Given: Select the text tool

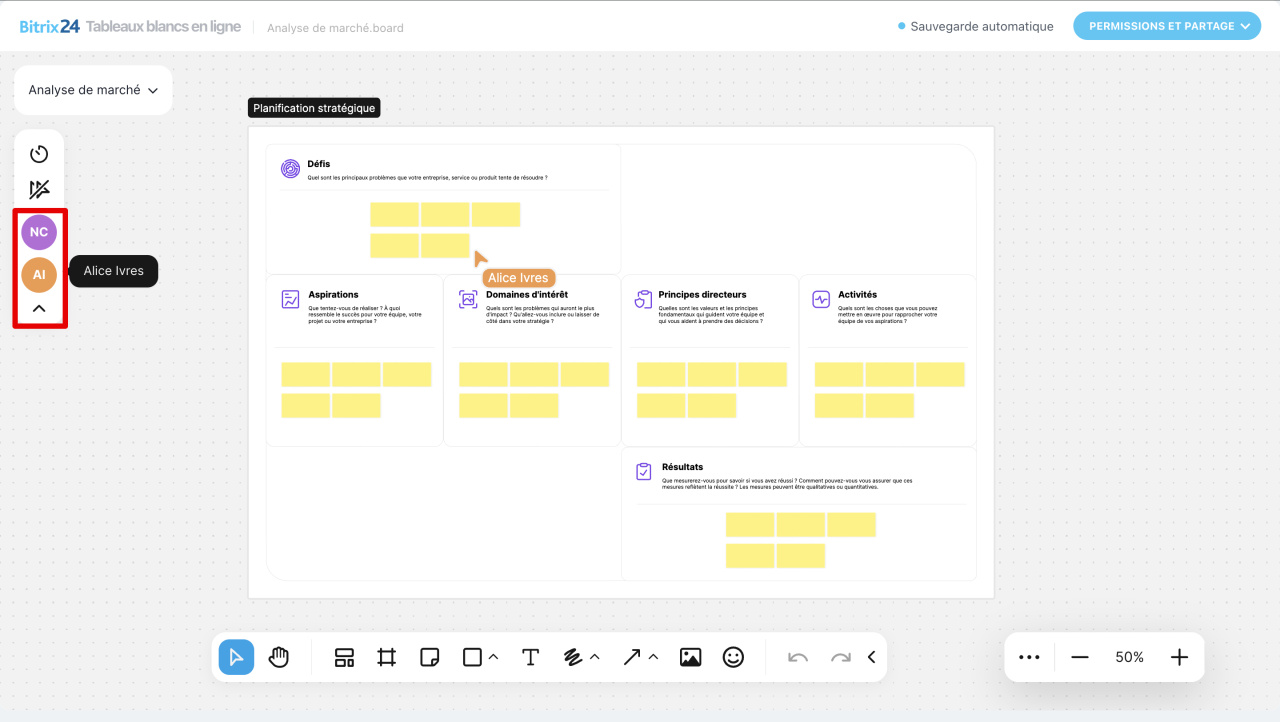Looking at the screenshot, I should (530, 657).
